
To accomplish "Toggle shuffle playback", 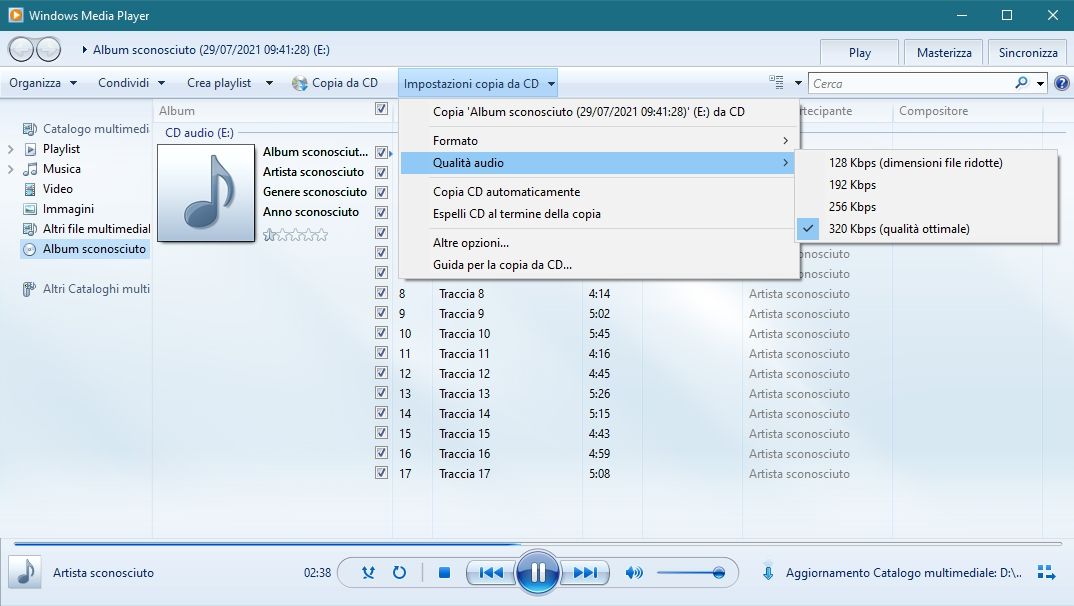I will 369,572.
